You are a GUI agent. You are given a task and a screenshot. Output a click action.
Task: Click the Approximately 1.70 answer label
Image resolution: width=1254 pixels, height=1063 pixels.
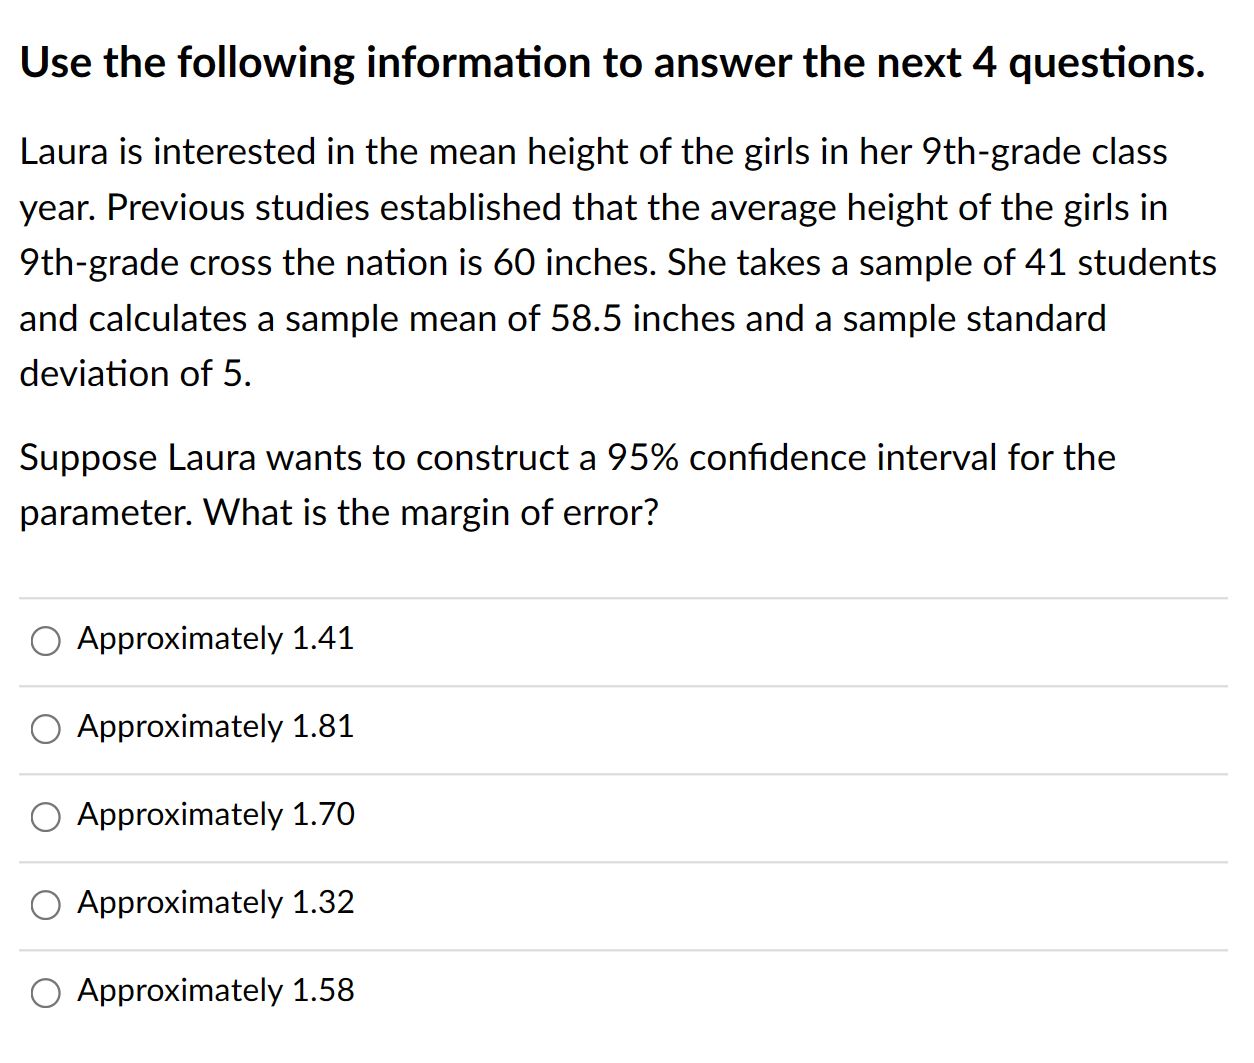click(215, 815)
